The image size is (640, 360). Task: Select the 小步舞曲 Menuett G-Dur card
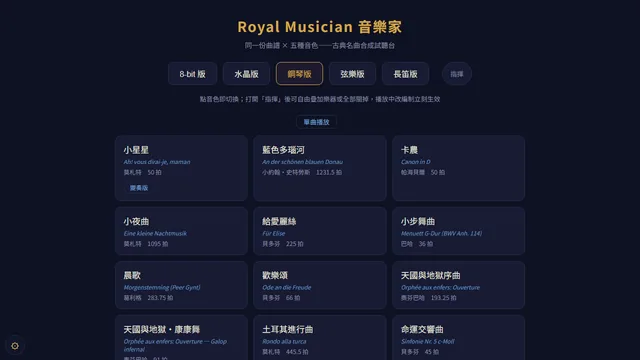[x=458, y=231]
